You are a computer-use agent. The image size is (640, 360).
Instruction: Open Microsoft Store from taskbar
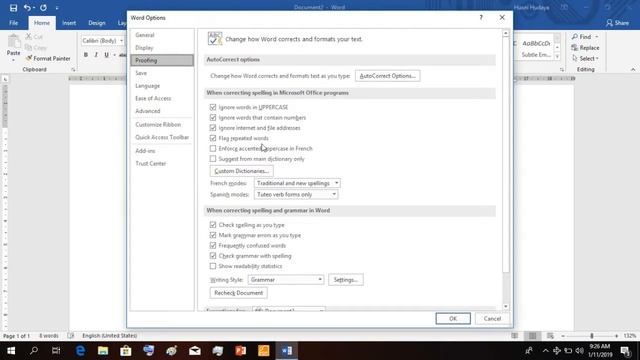(126, 351)
